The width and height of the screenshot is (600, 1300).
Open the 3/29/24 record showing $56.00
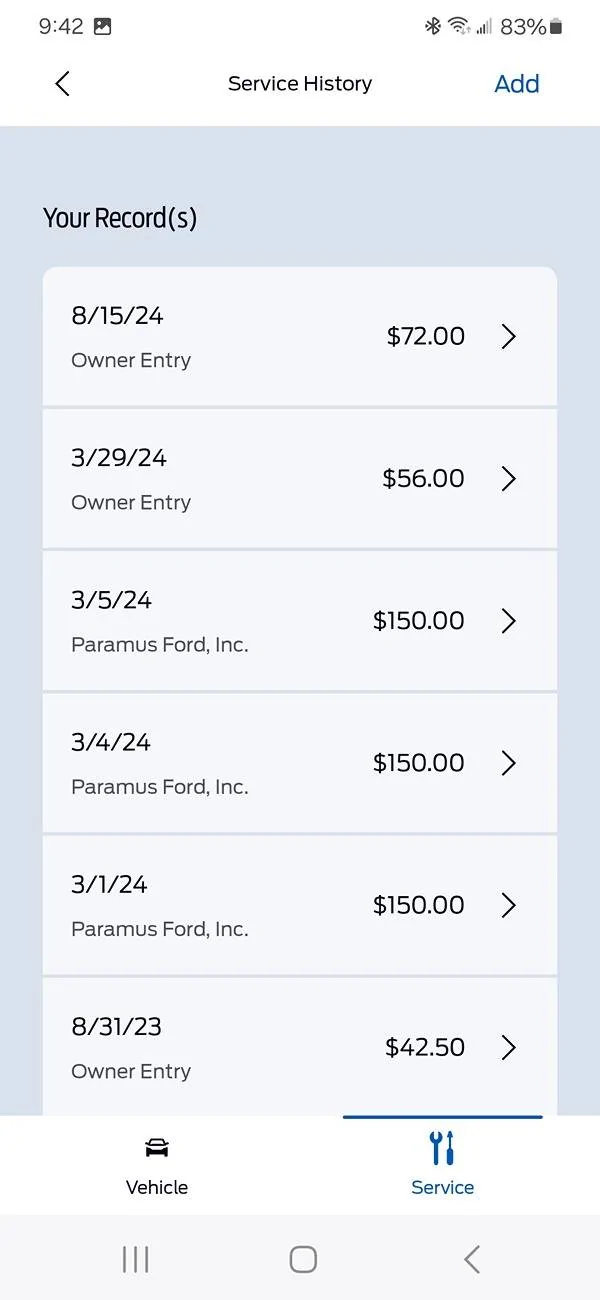[300, 478]
